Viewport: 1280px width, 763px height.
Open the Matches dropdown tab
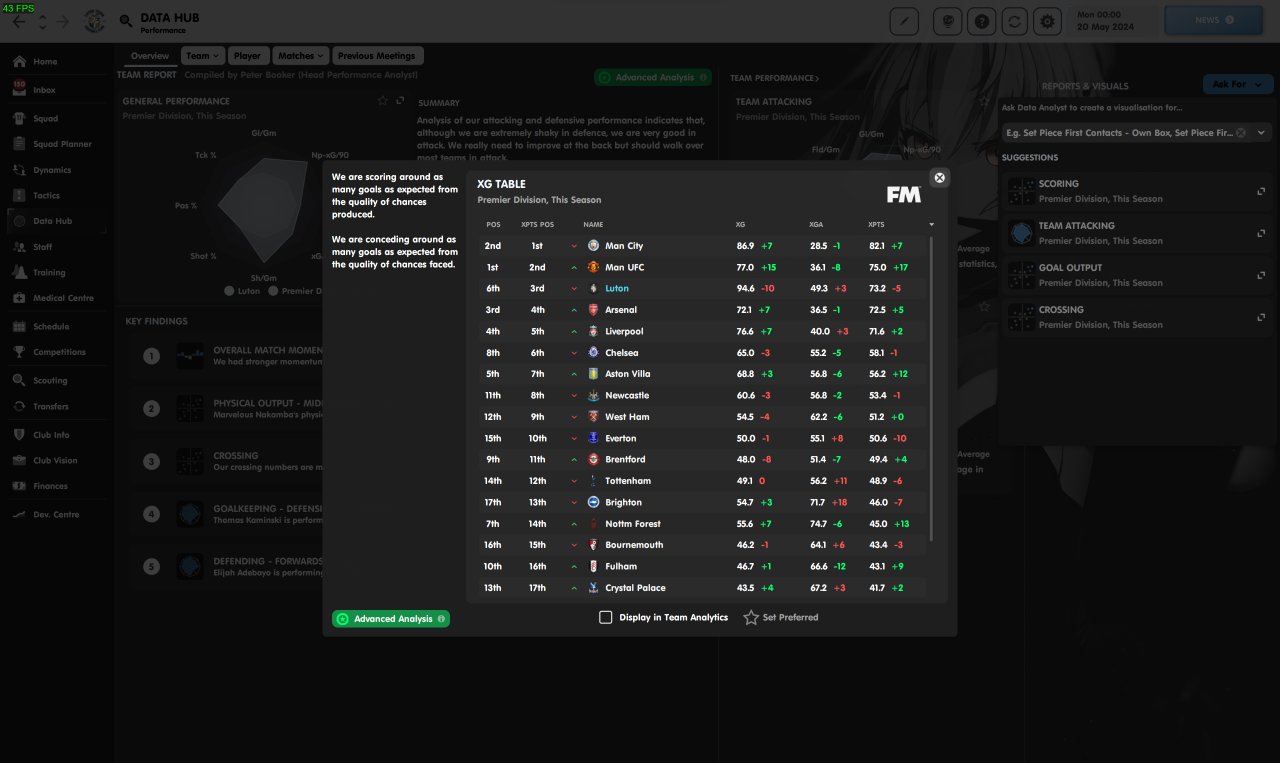(x=301, y=56)
